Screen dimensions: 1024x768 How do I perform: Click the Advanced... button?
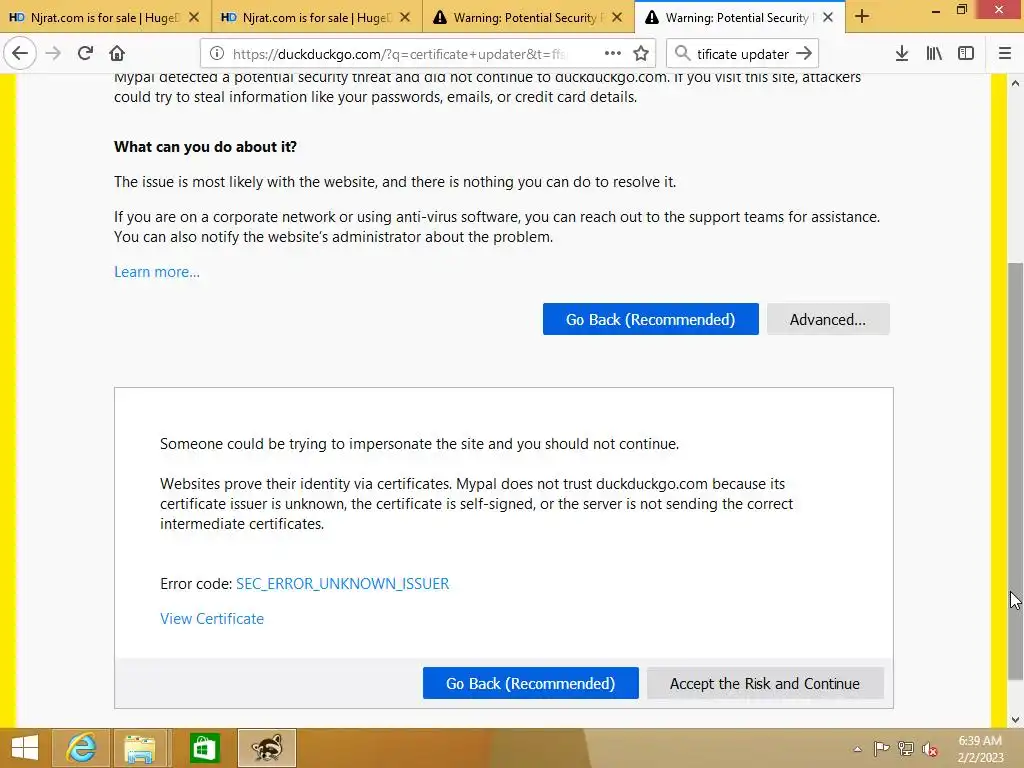point(827,319)
